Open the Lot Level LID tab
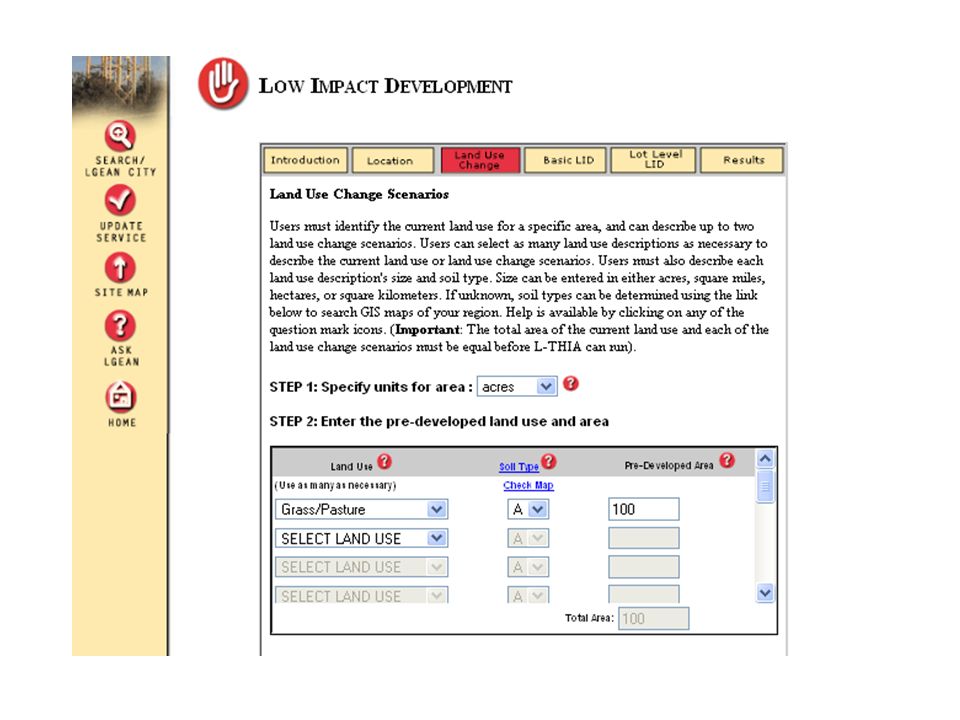 pyautogui.click(x=653, y=160)
